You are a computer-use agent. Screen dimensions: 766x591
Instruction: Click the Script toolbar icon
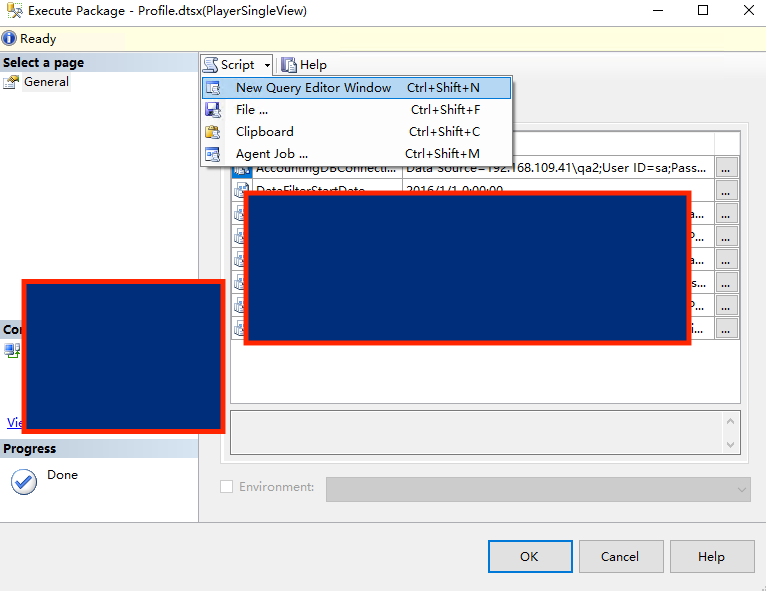211,65
